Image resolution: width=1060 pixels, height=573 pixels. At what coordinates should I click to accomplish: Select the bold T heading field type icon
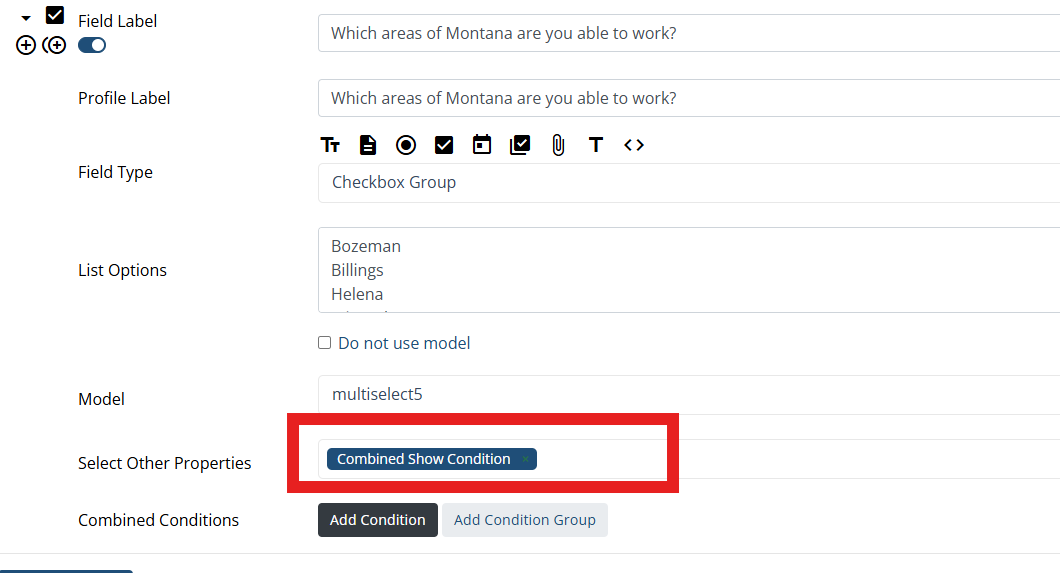(596, 145)
